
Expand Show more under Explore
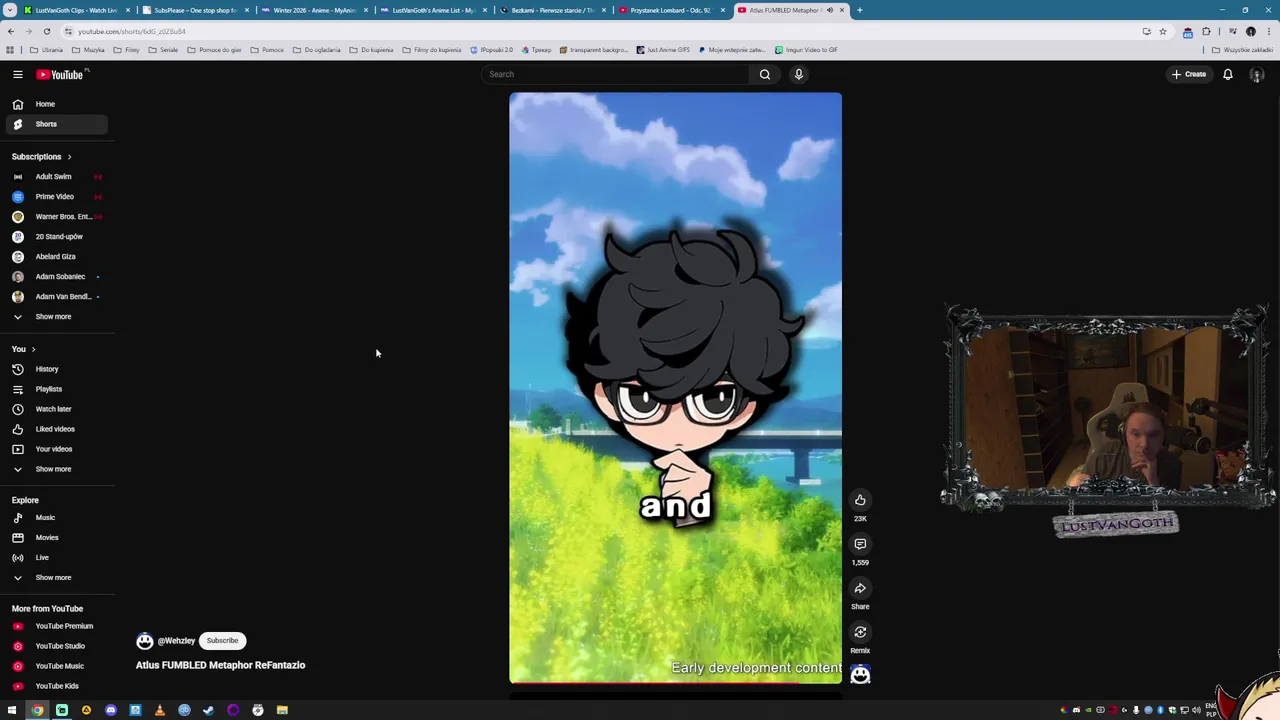[56, 578]
